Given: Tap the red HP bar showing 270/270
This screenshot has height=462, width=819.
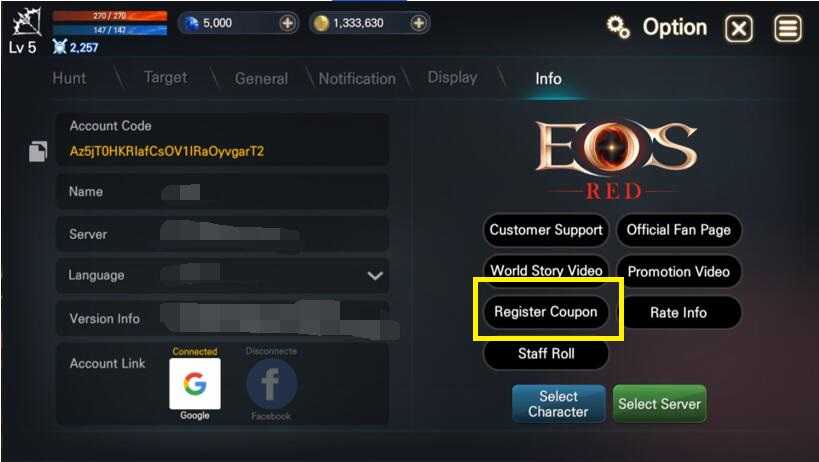Looking at the screenshot, I should click(110, 16).
